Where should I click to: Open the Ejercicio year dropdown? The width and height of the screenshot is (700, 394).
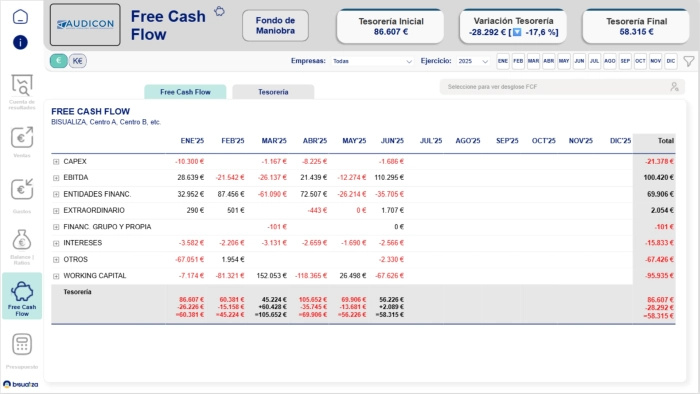click(473, 61)
